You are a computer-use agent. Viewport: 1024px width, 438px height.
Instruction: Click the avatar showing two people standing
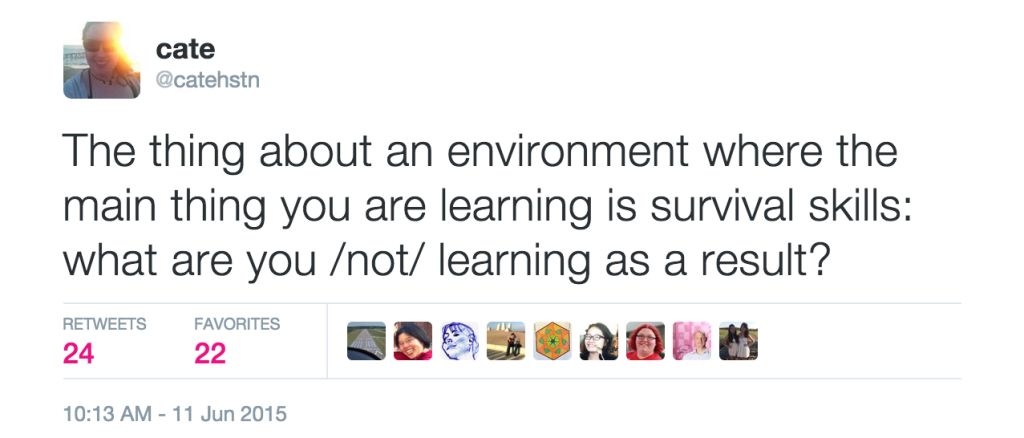[738, 341]
